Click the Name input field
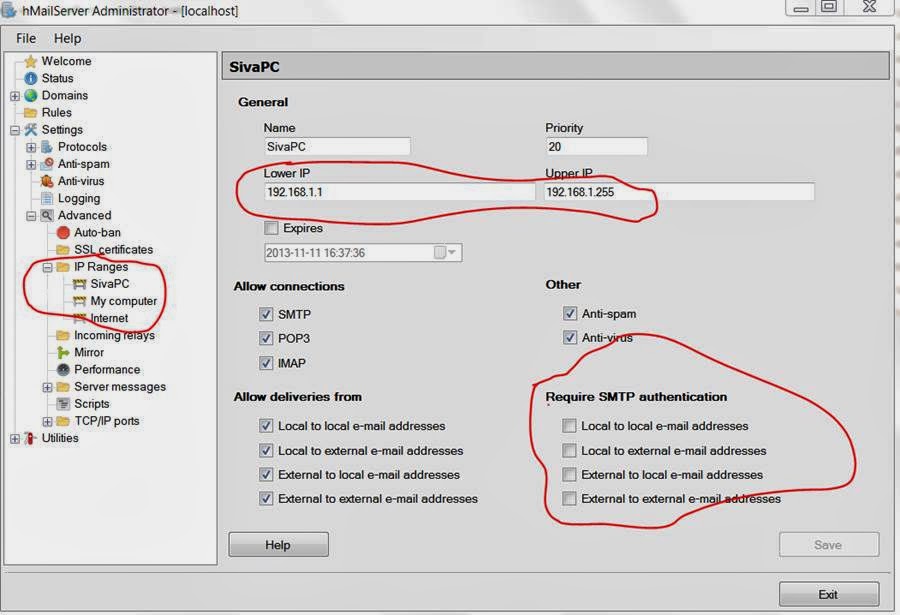The height and width of the screenshot is (615, 900). click(x=338, y=146)
